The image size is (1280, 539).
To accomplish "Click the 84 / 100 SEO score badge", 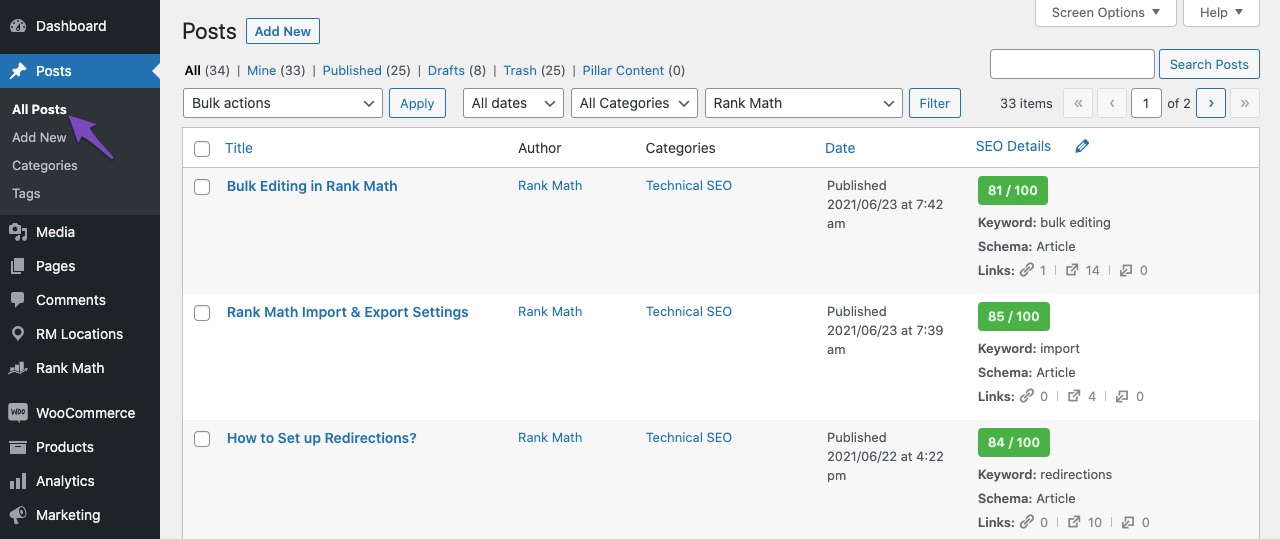I will (1013, 442).
